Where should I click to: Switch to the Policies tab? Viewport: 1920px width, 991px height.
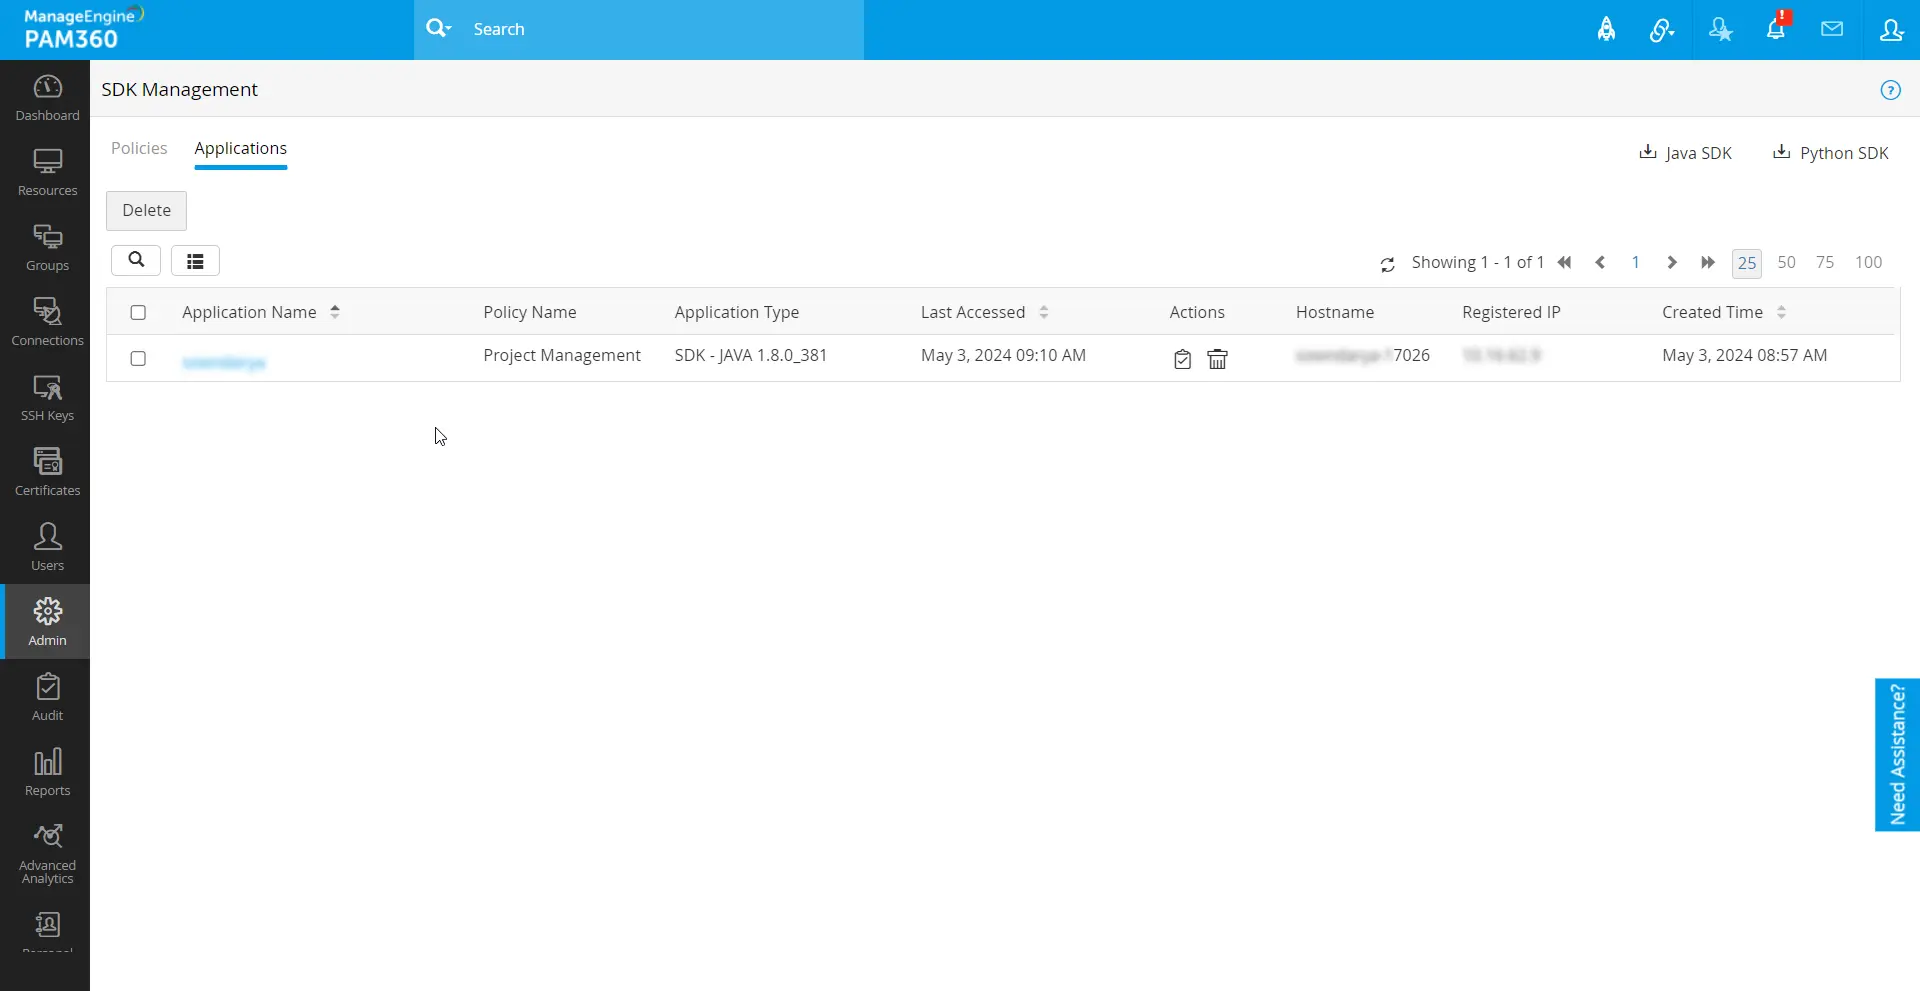pos(139,148)
